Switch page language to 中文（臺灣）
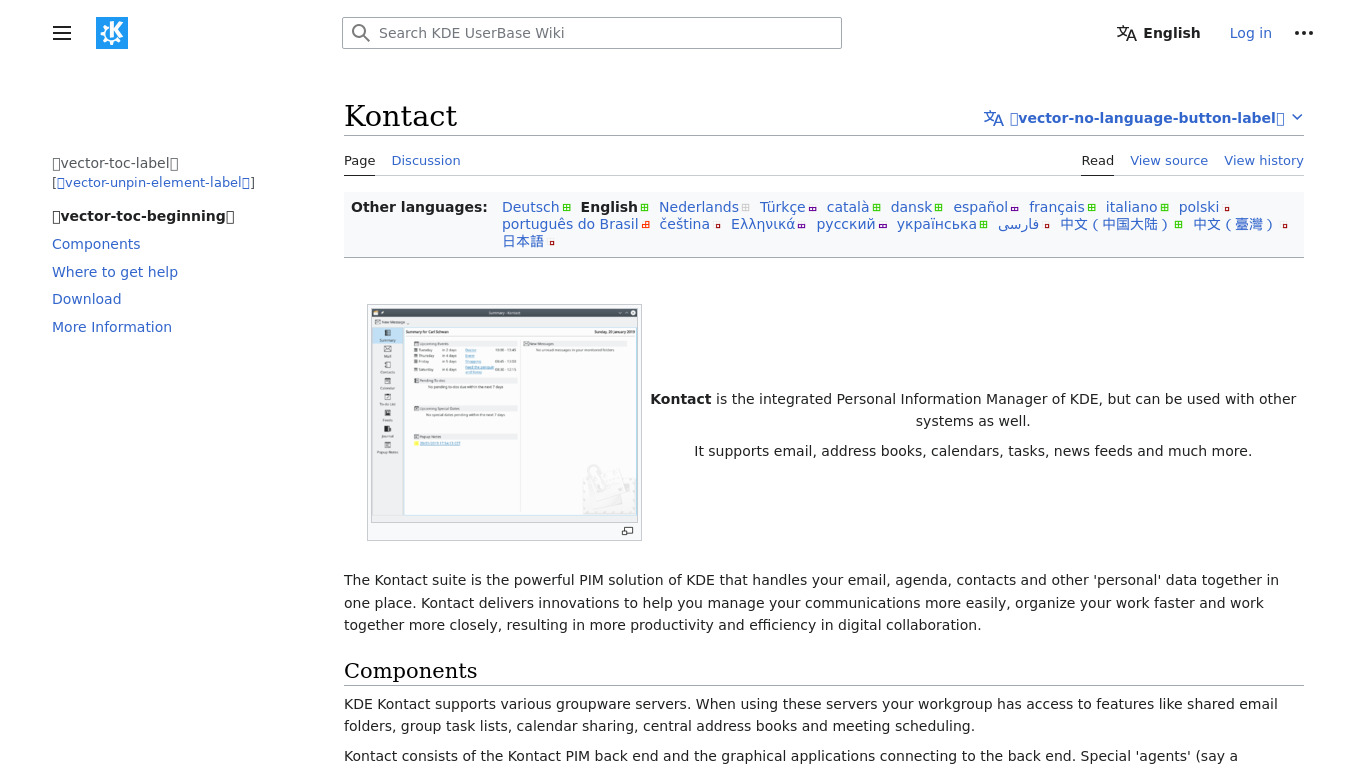Image resolution: width=1366 pixels, height=768 pixels. pos(1235,224)
